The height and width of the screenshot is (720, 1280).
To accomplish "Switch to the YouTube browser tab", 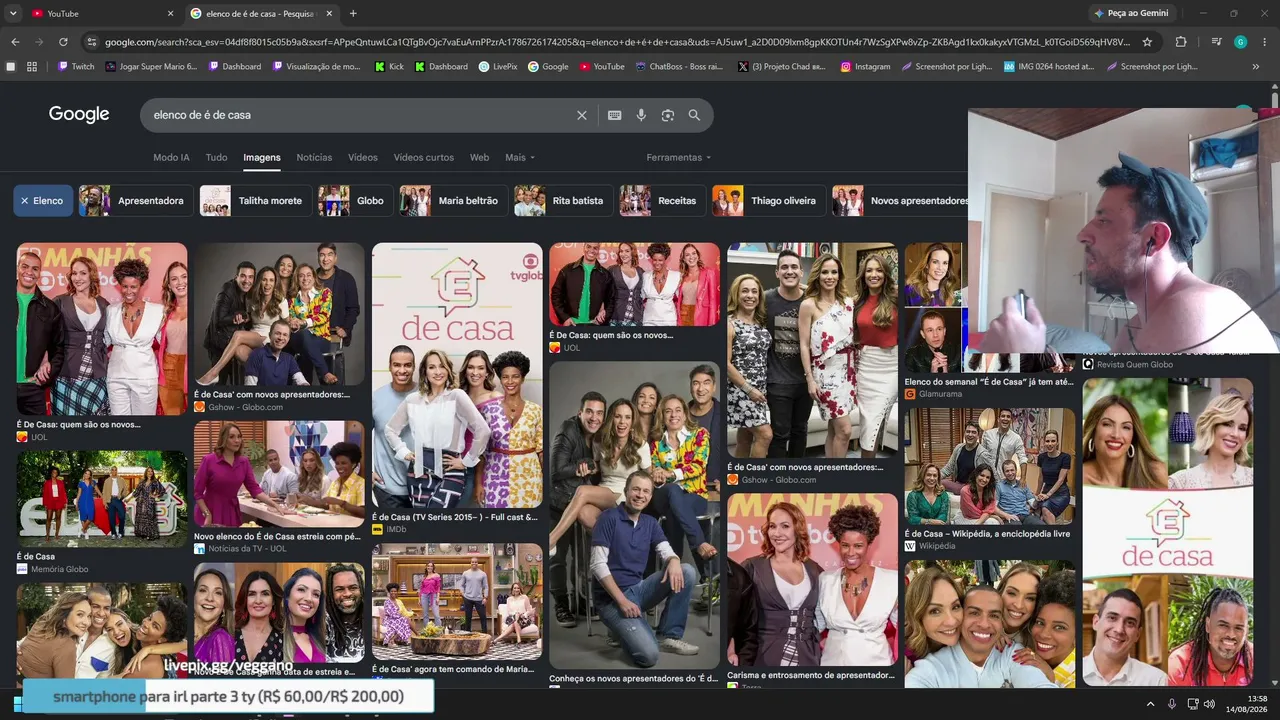I will [100, 13].
